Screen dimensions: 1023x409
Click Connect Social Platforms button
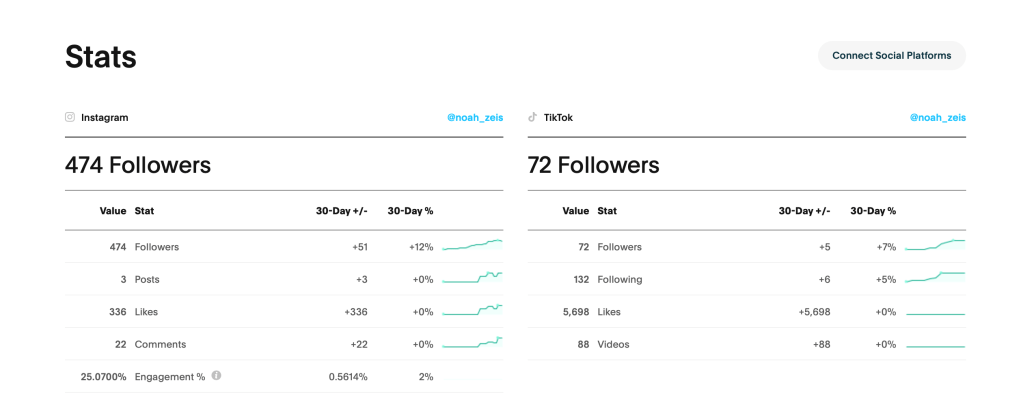click(x=891, y=56)
